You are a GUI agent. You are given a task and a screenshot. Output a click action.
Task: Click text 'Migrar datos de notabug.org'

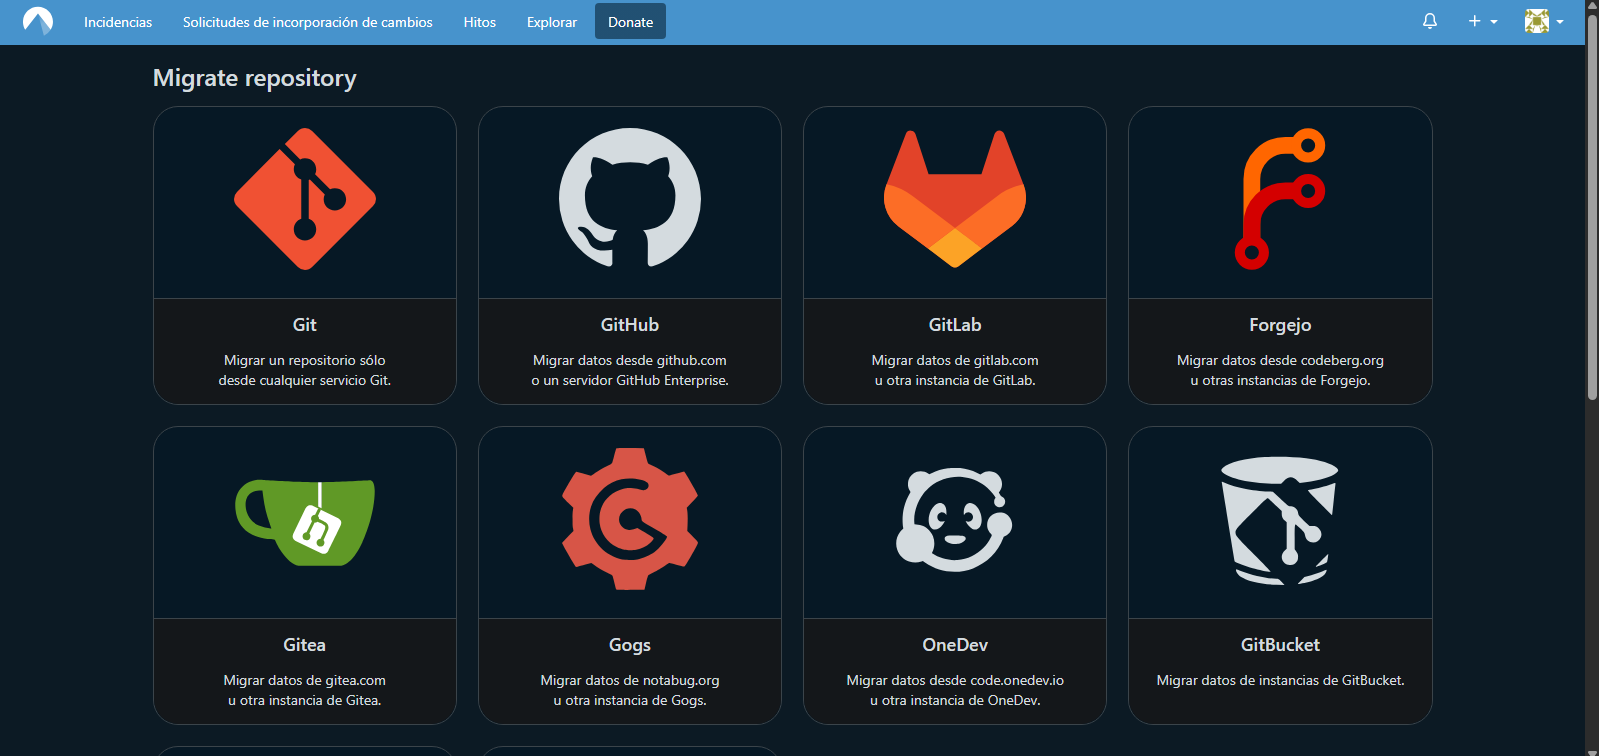pos(630,680)
